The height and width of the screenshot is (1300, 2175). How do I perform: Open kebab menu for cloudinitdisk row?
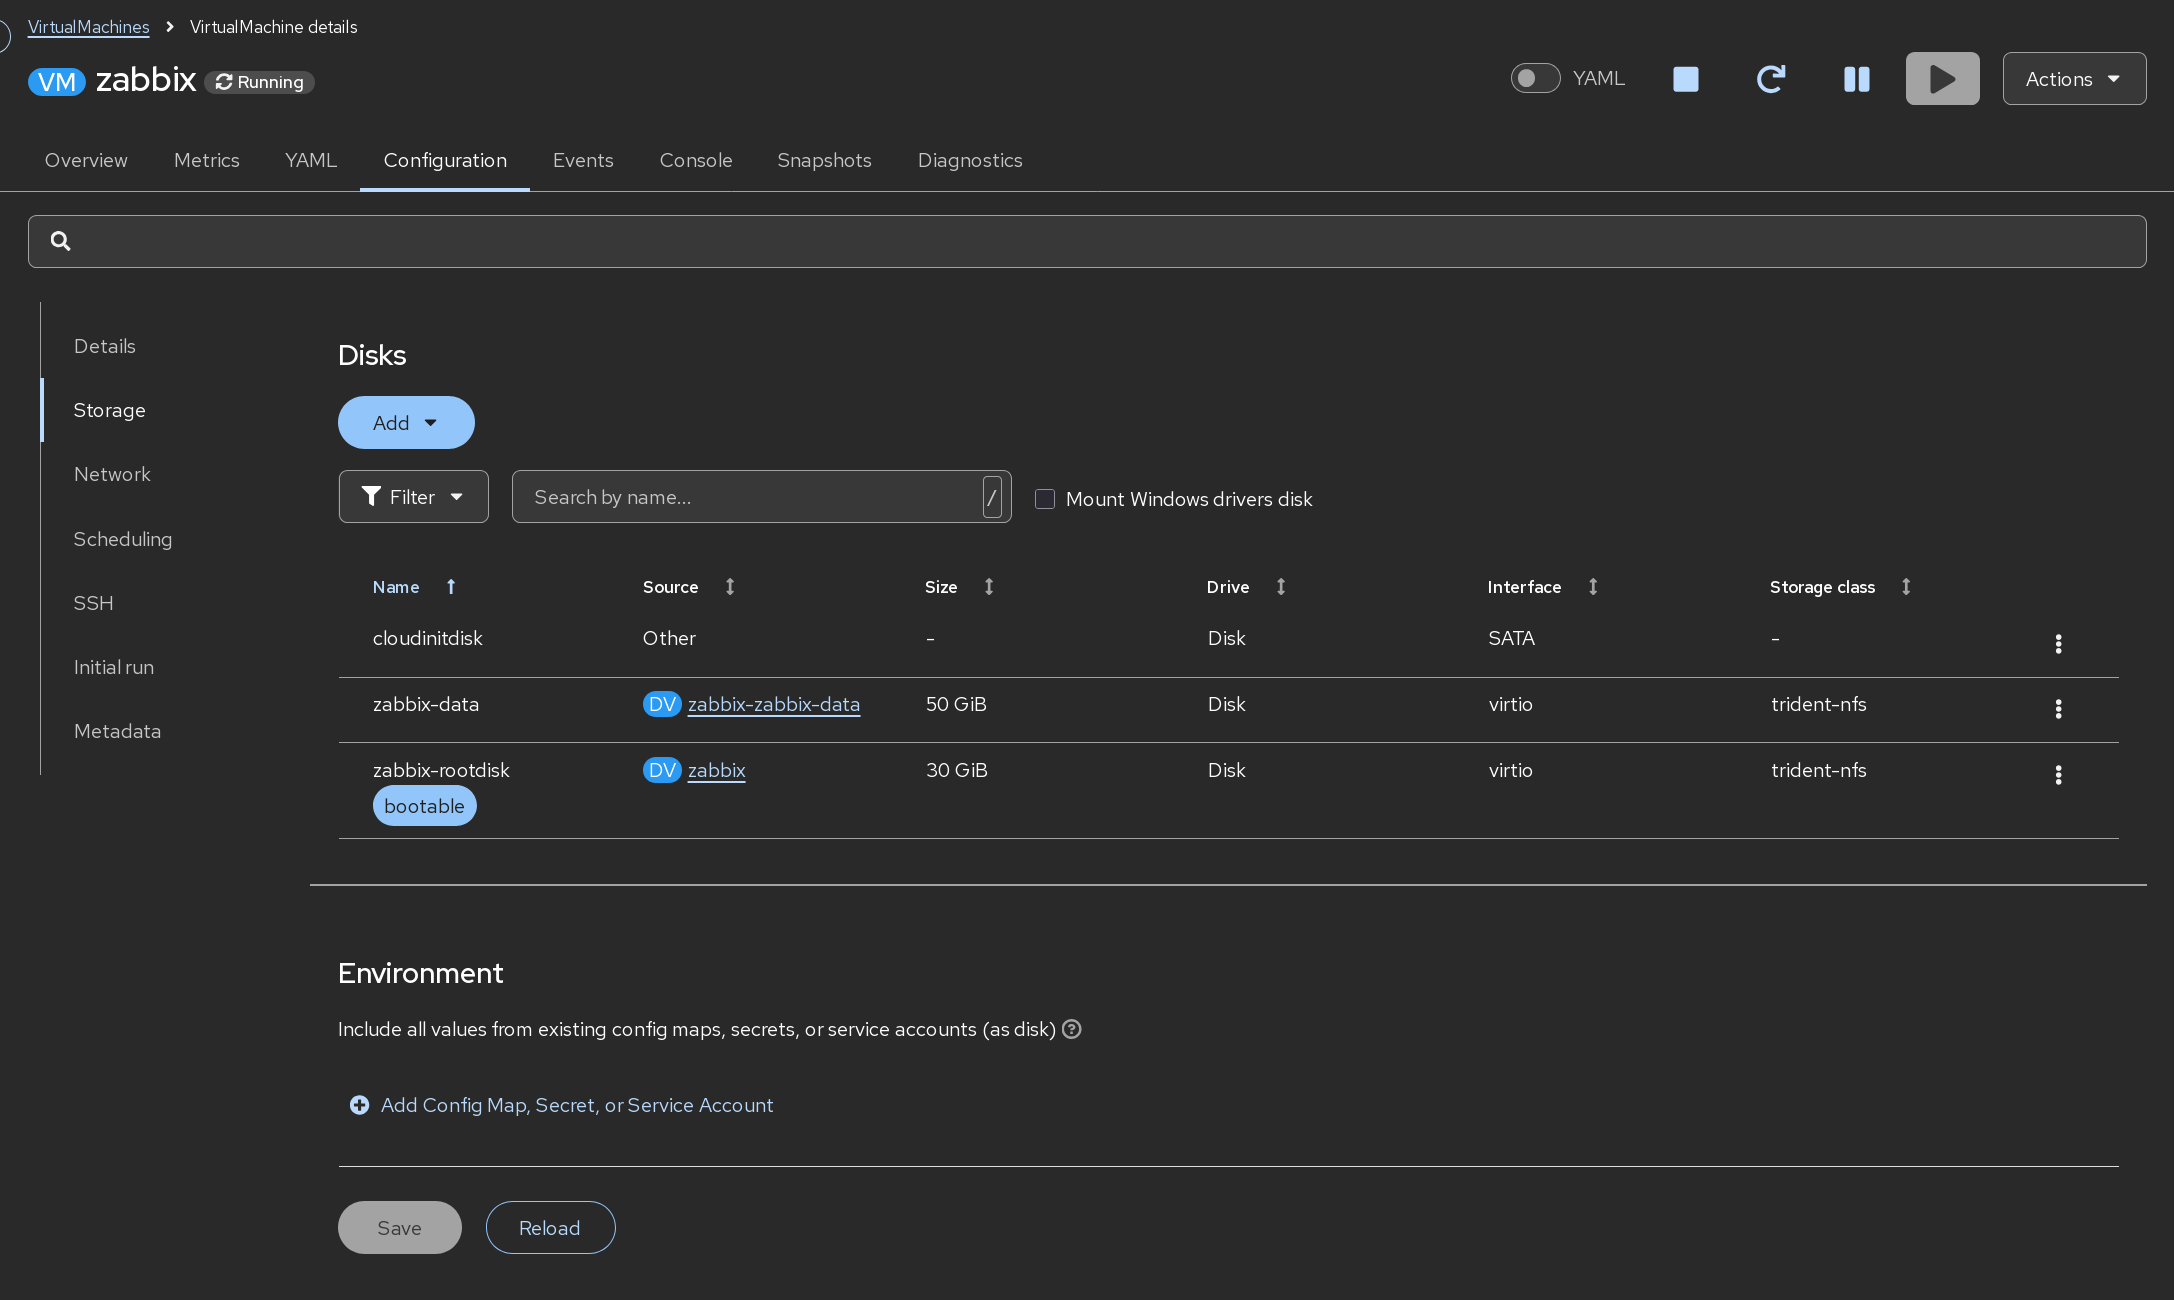(x=2058, y=644)
